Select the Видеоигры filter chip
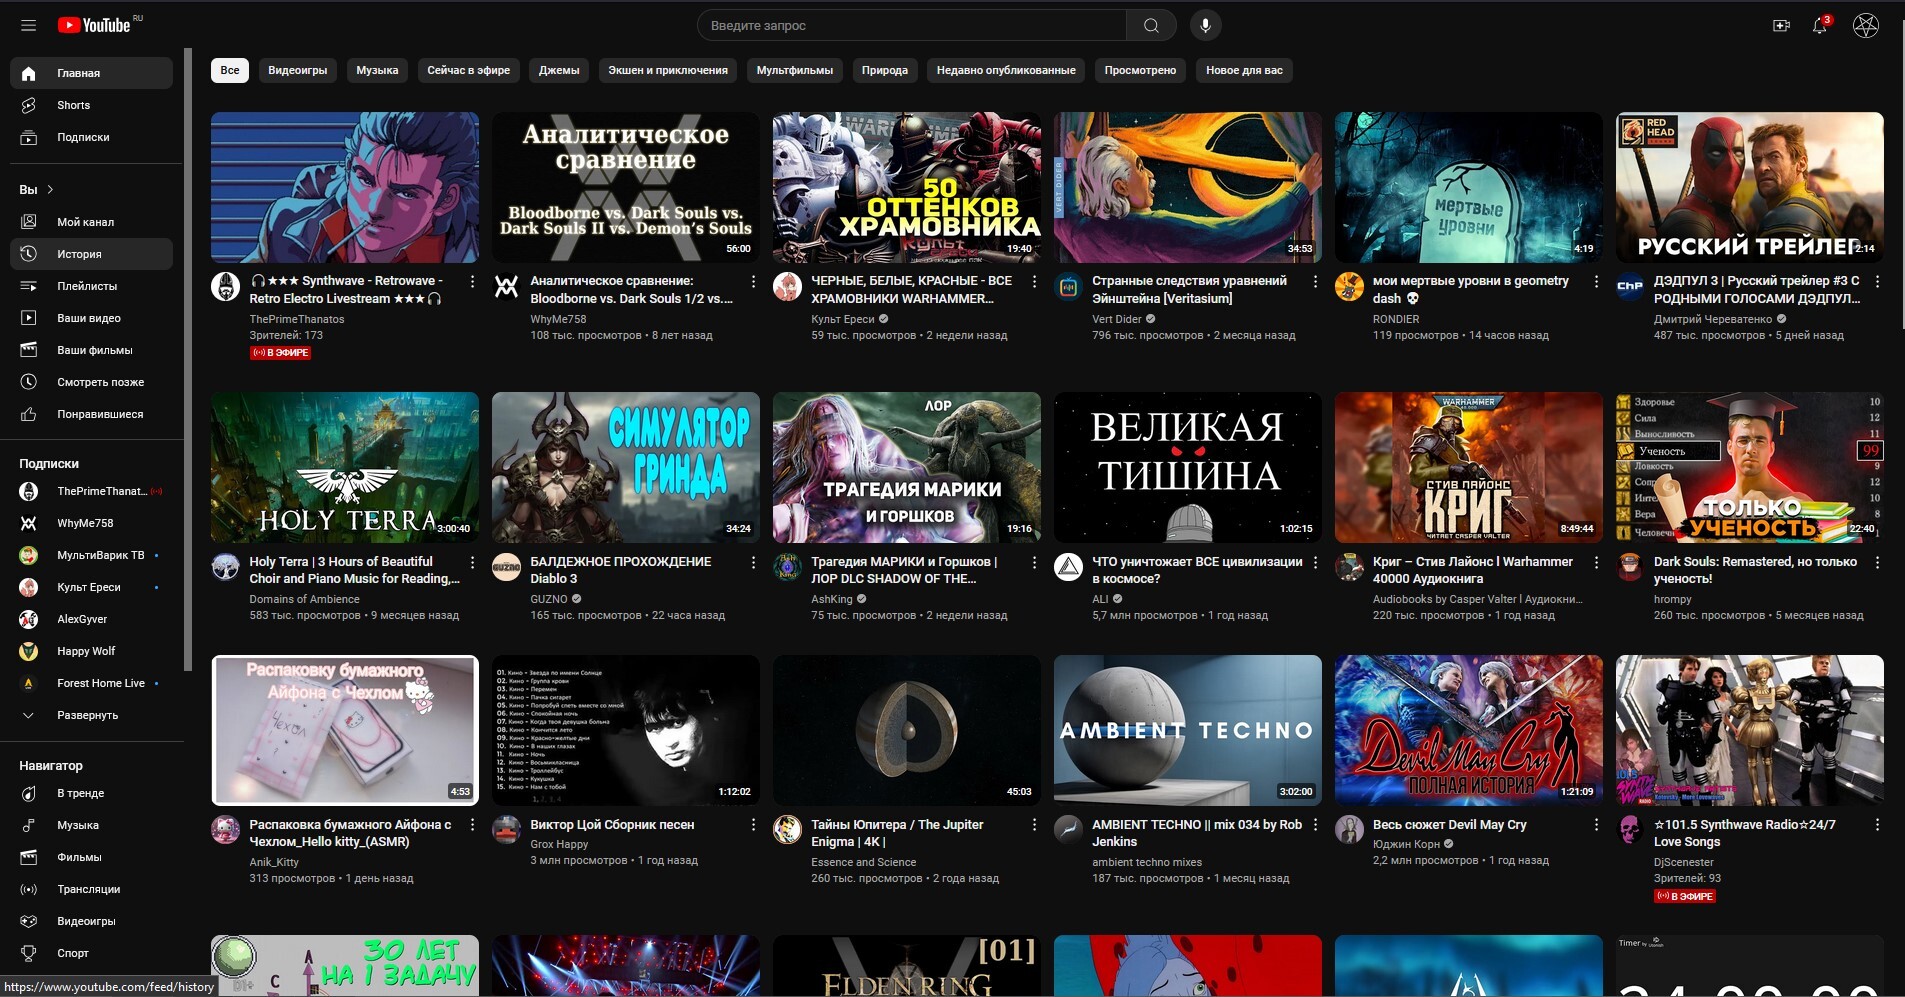Screen dimensions: 1905x997 click(x=297, y=70)
